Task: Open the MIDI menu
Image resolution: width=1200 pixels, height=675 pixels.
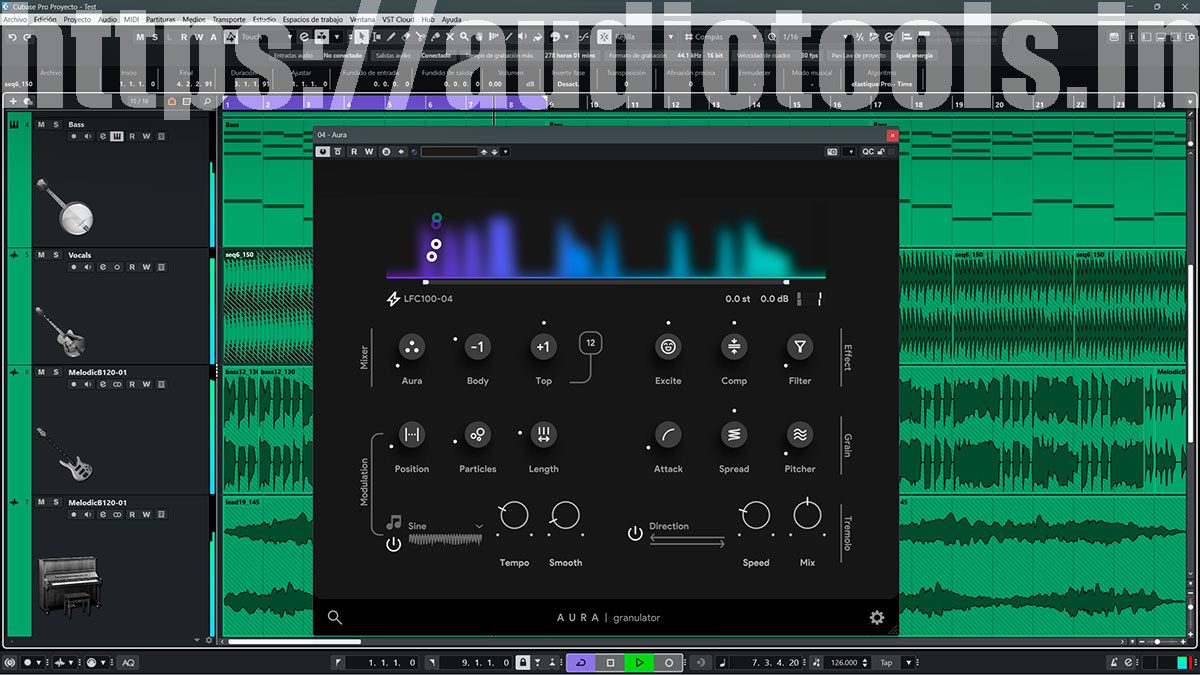Action: 131,19
